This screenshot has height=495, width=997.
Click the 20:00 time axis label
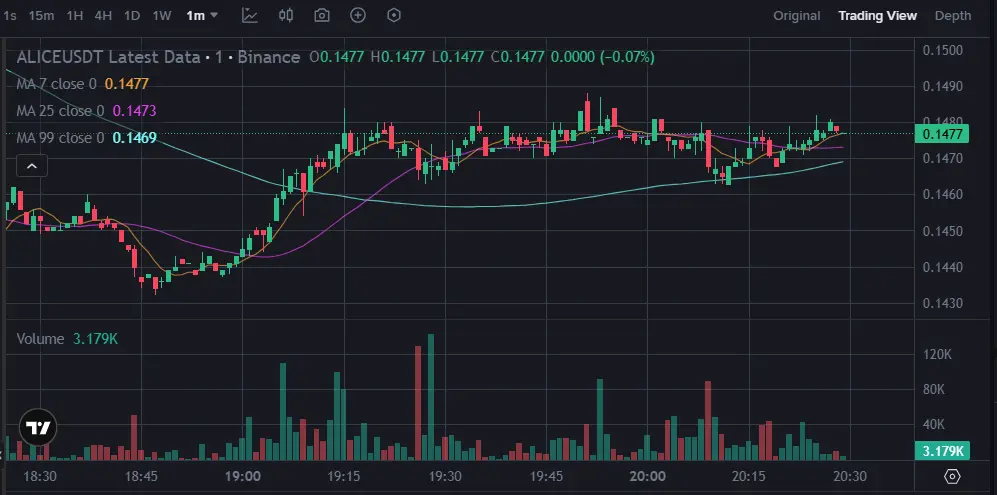point(648,477)
